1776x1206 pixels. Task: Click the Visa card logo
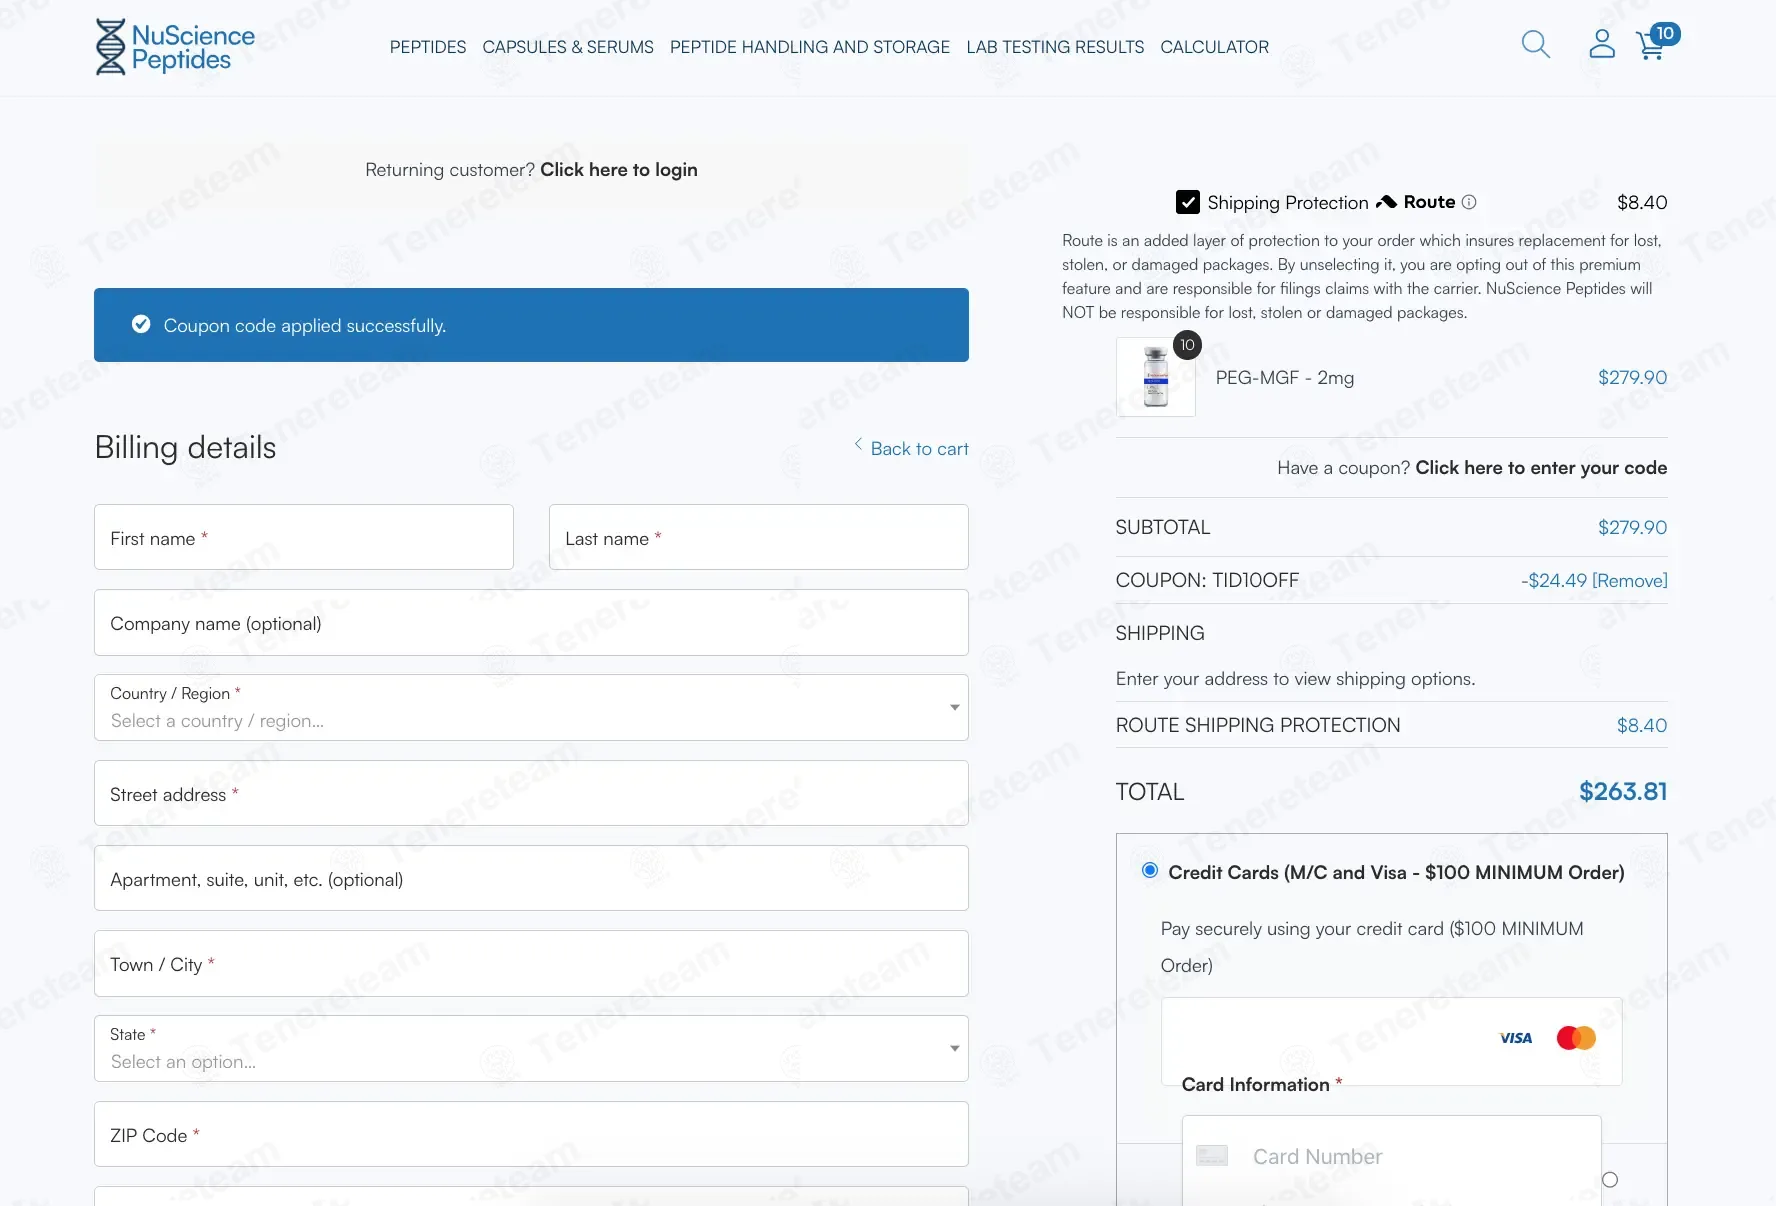(1516, 1038)
